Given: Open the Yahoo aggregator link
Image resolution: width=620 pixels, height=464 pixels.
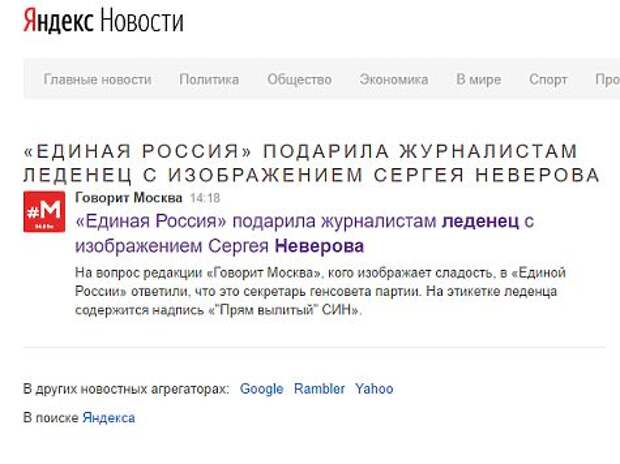Looking at the screenshot, I should click(x=374, y=389).
